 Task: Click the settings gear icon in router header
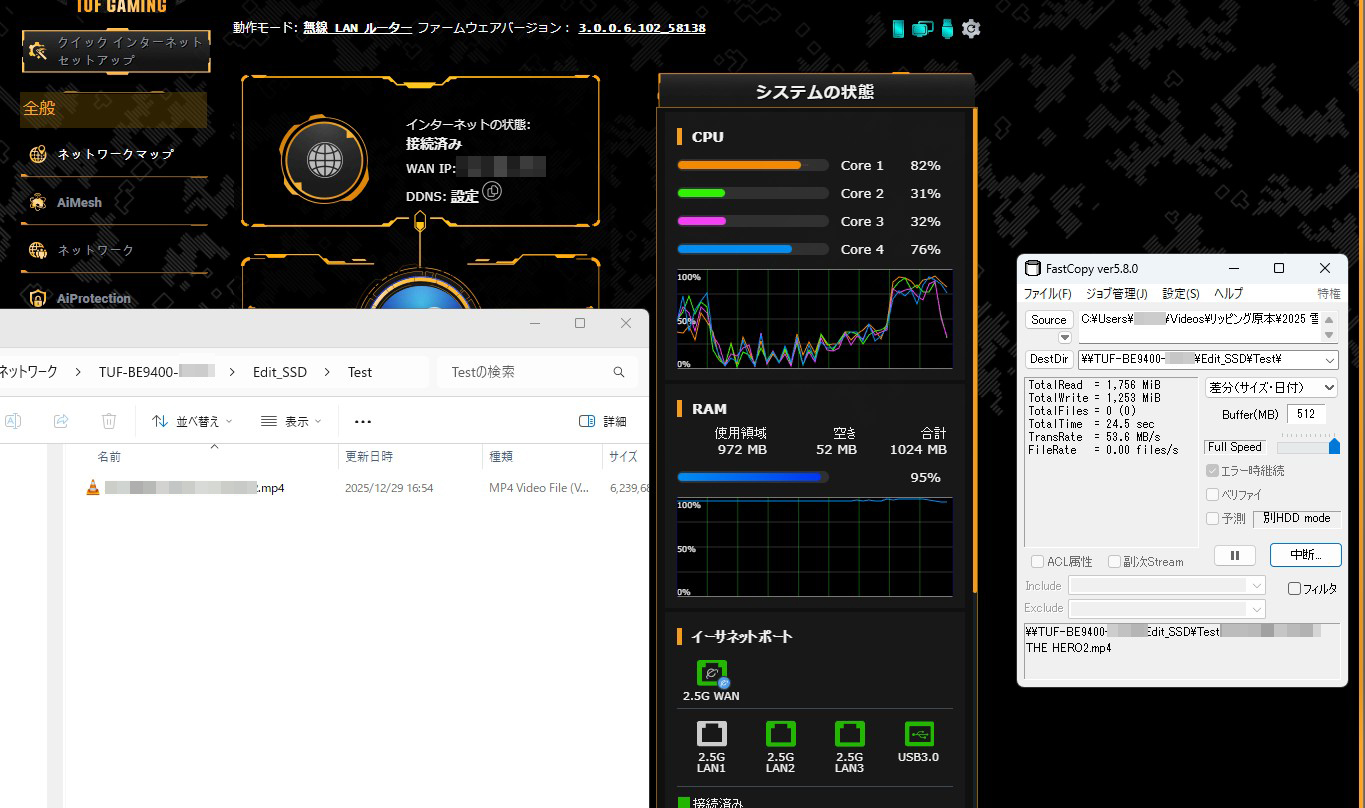coord(971,29)
